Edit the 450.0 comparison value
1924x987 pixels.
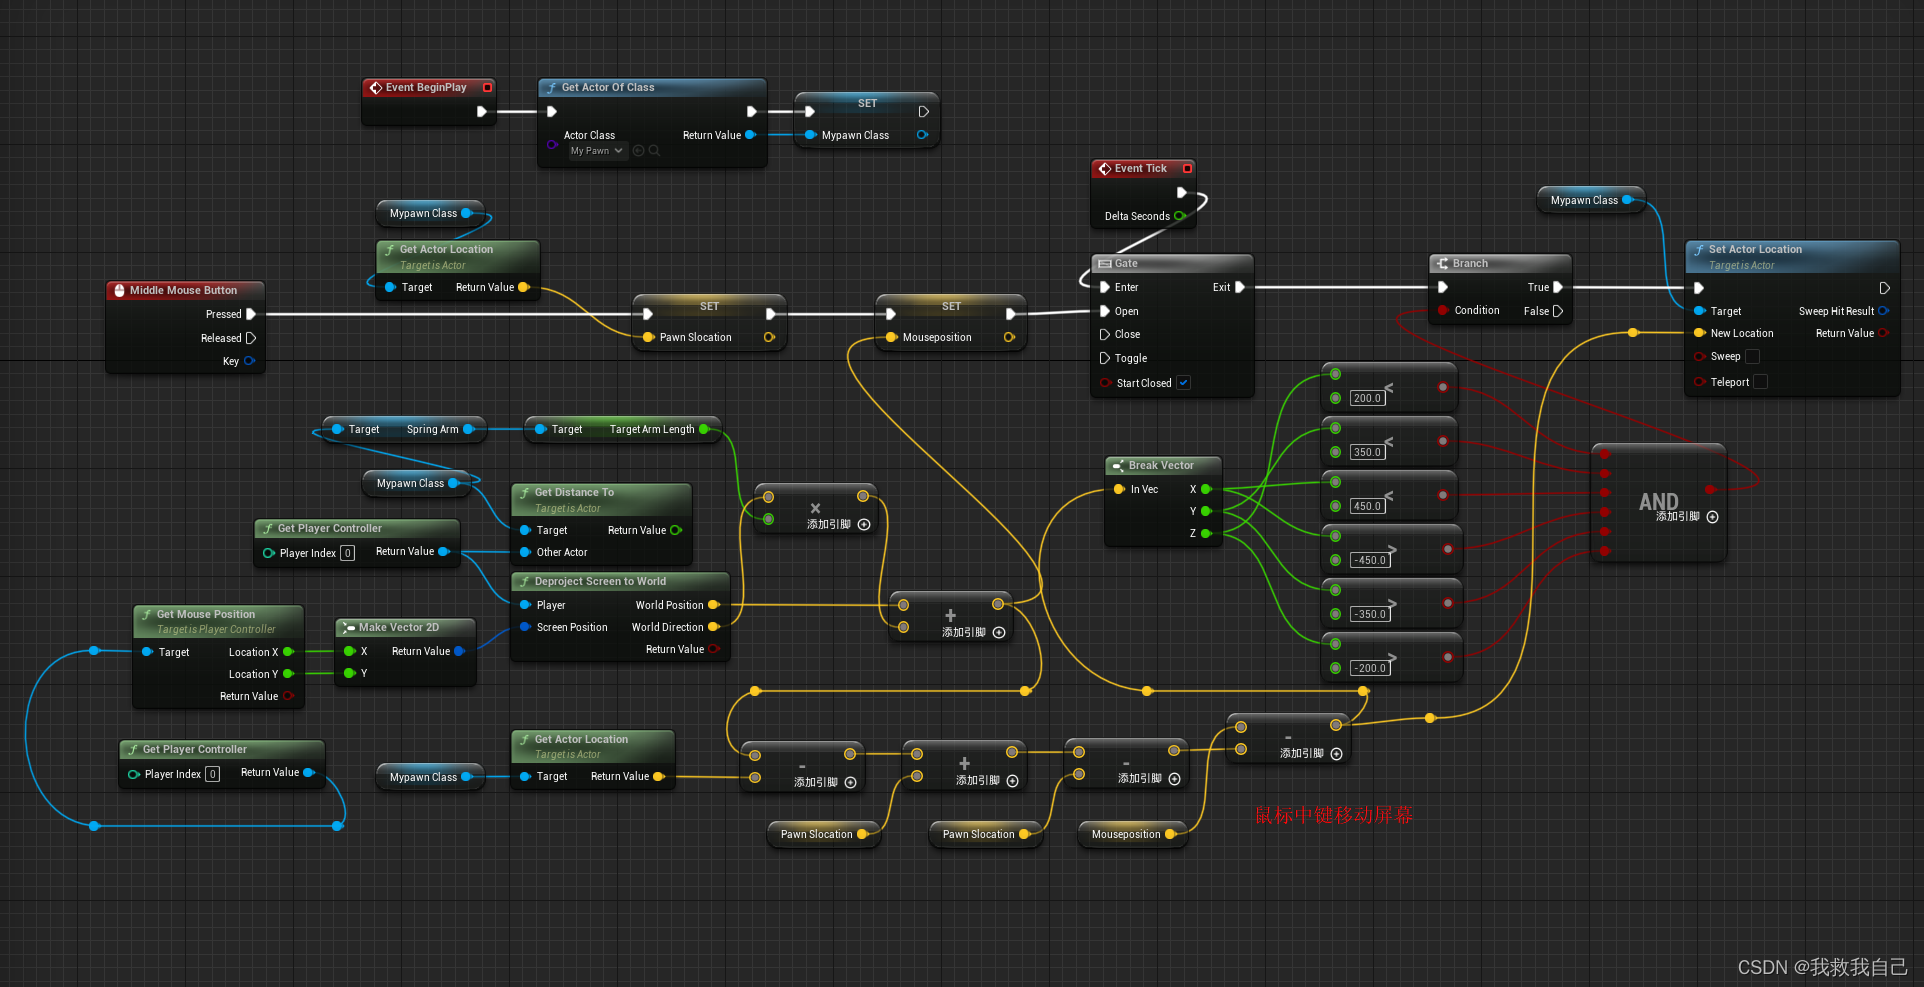(1366, 506)
